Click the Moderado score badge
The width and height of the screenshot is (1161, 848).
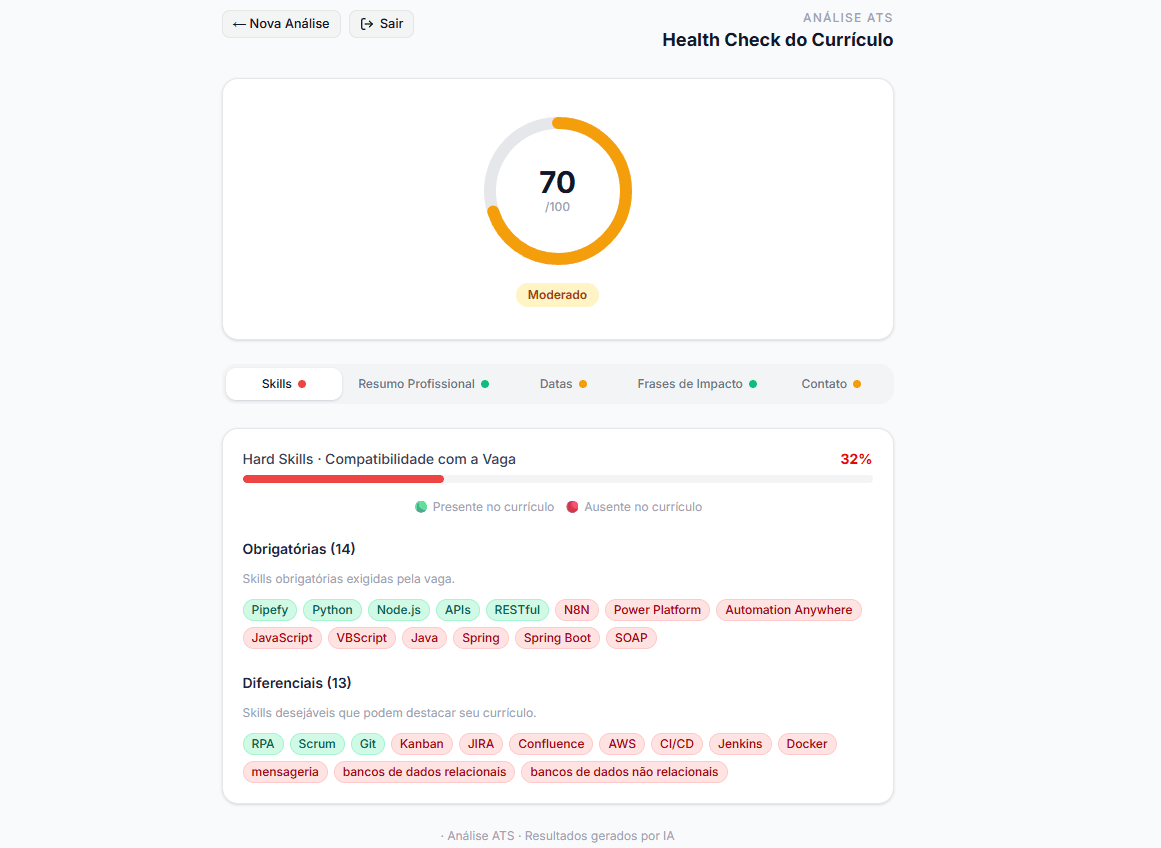pyautogui.click(x=557, y=295)
